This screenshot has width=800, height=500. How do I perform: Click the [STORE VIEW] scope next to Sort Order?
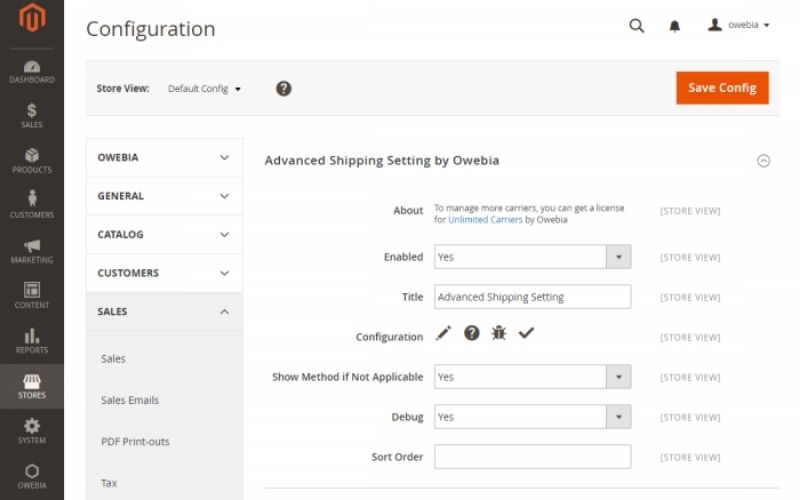690,458
